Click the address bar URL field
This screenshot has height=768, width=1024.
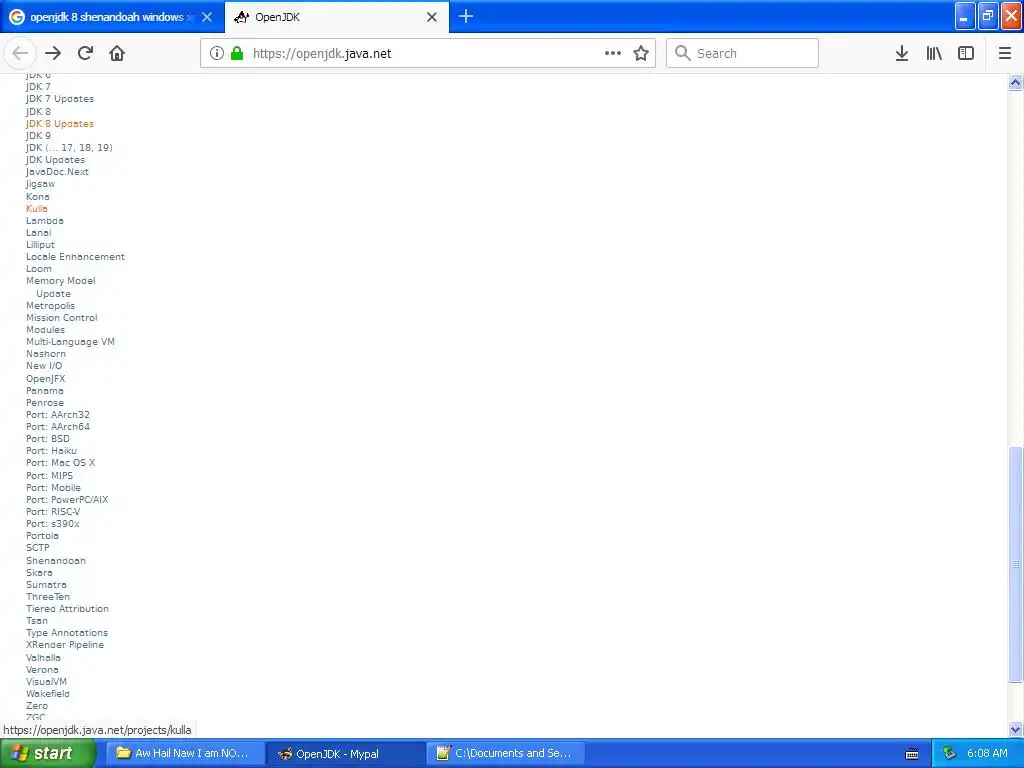point(428,53)
